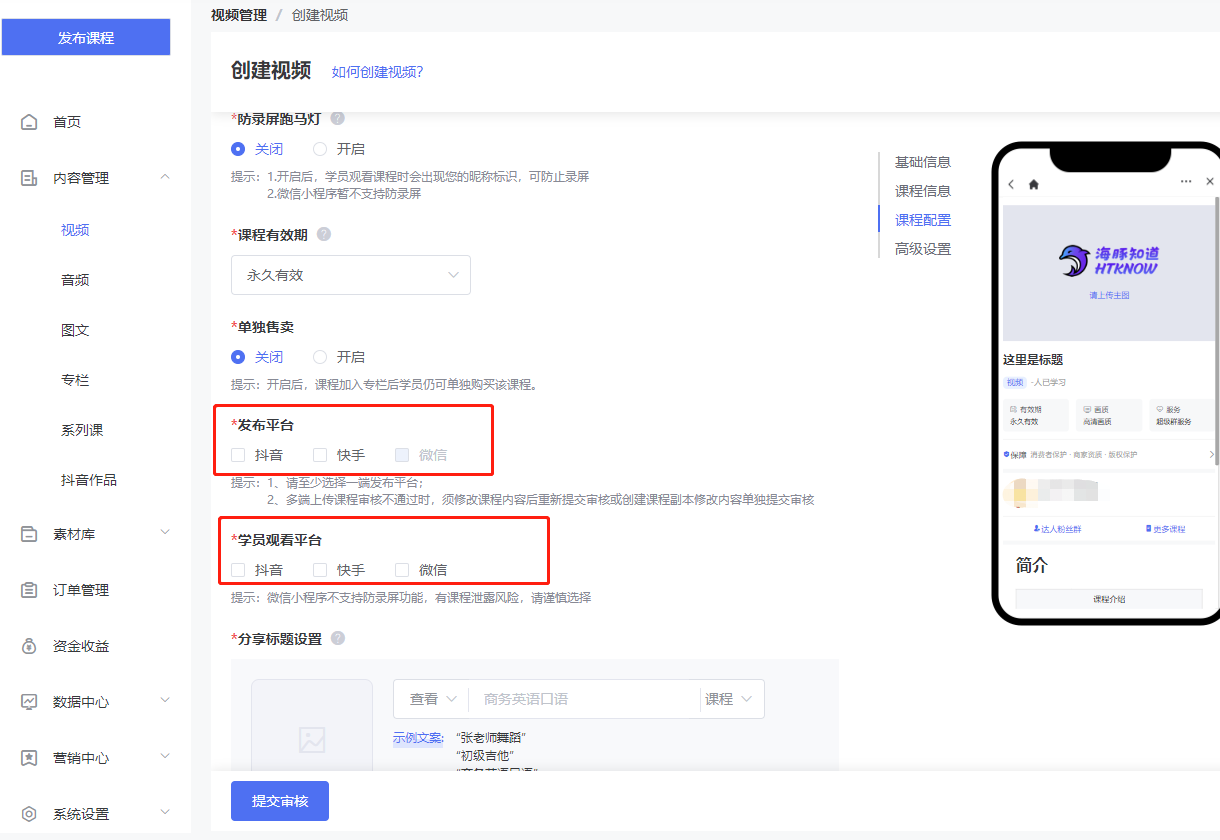Click the 内容管理 sidebar icon
This screenshot has width=1220, height=840.
(x=29, y=178)
